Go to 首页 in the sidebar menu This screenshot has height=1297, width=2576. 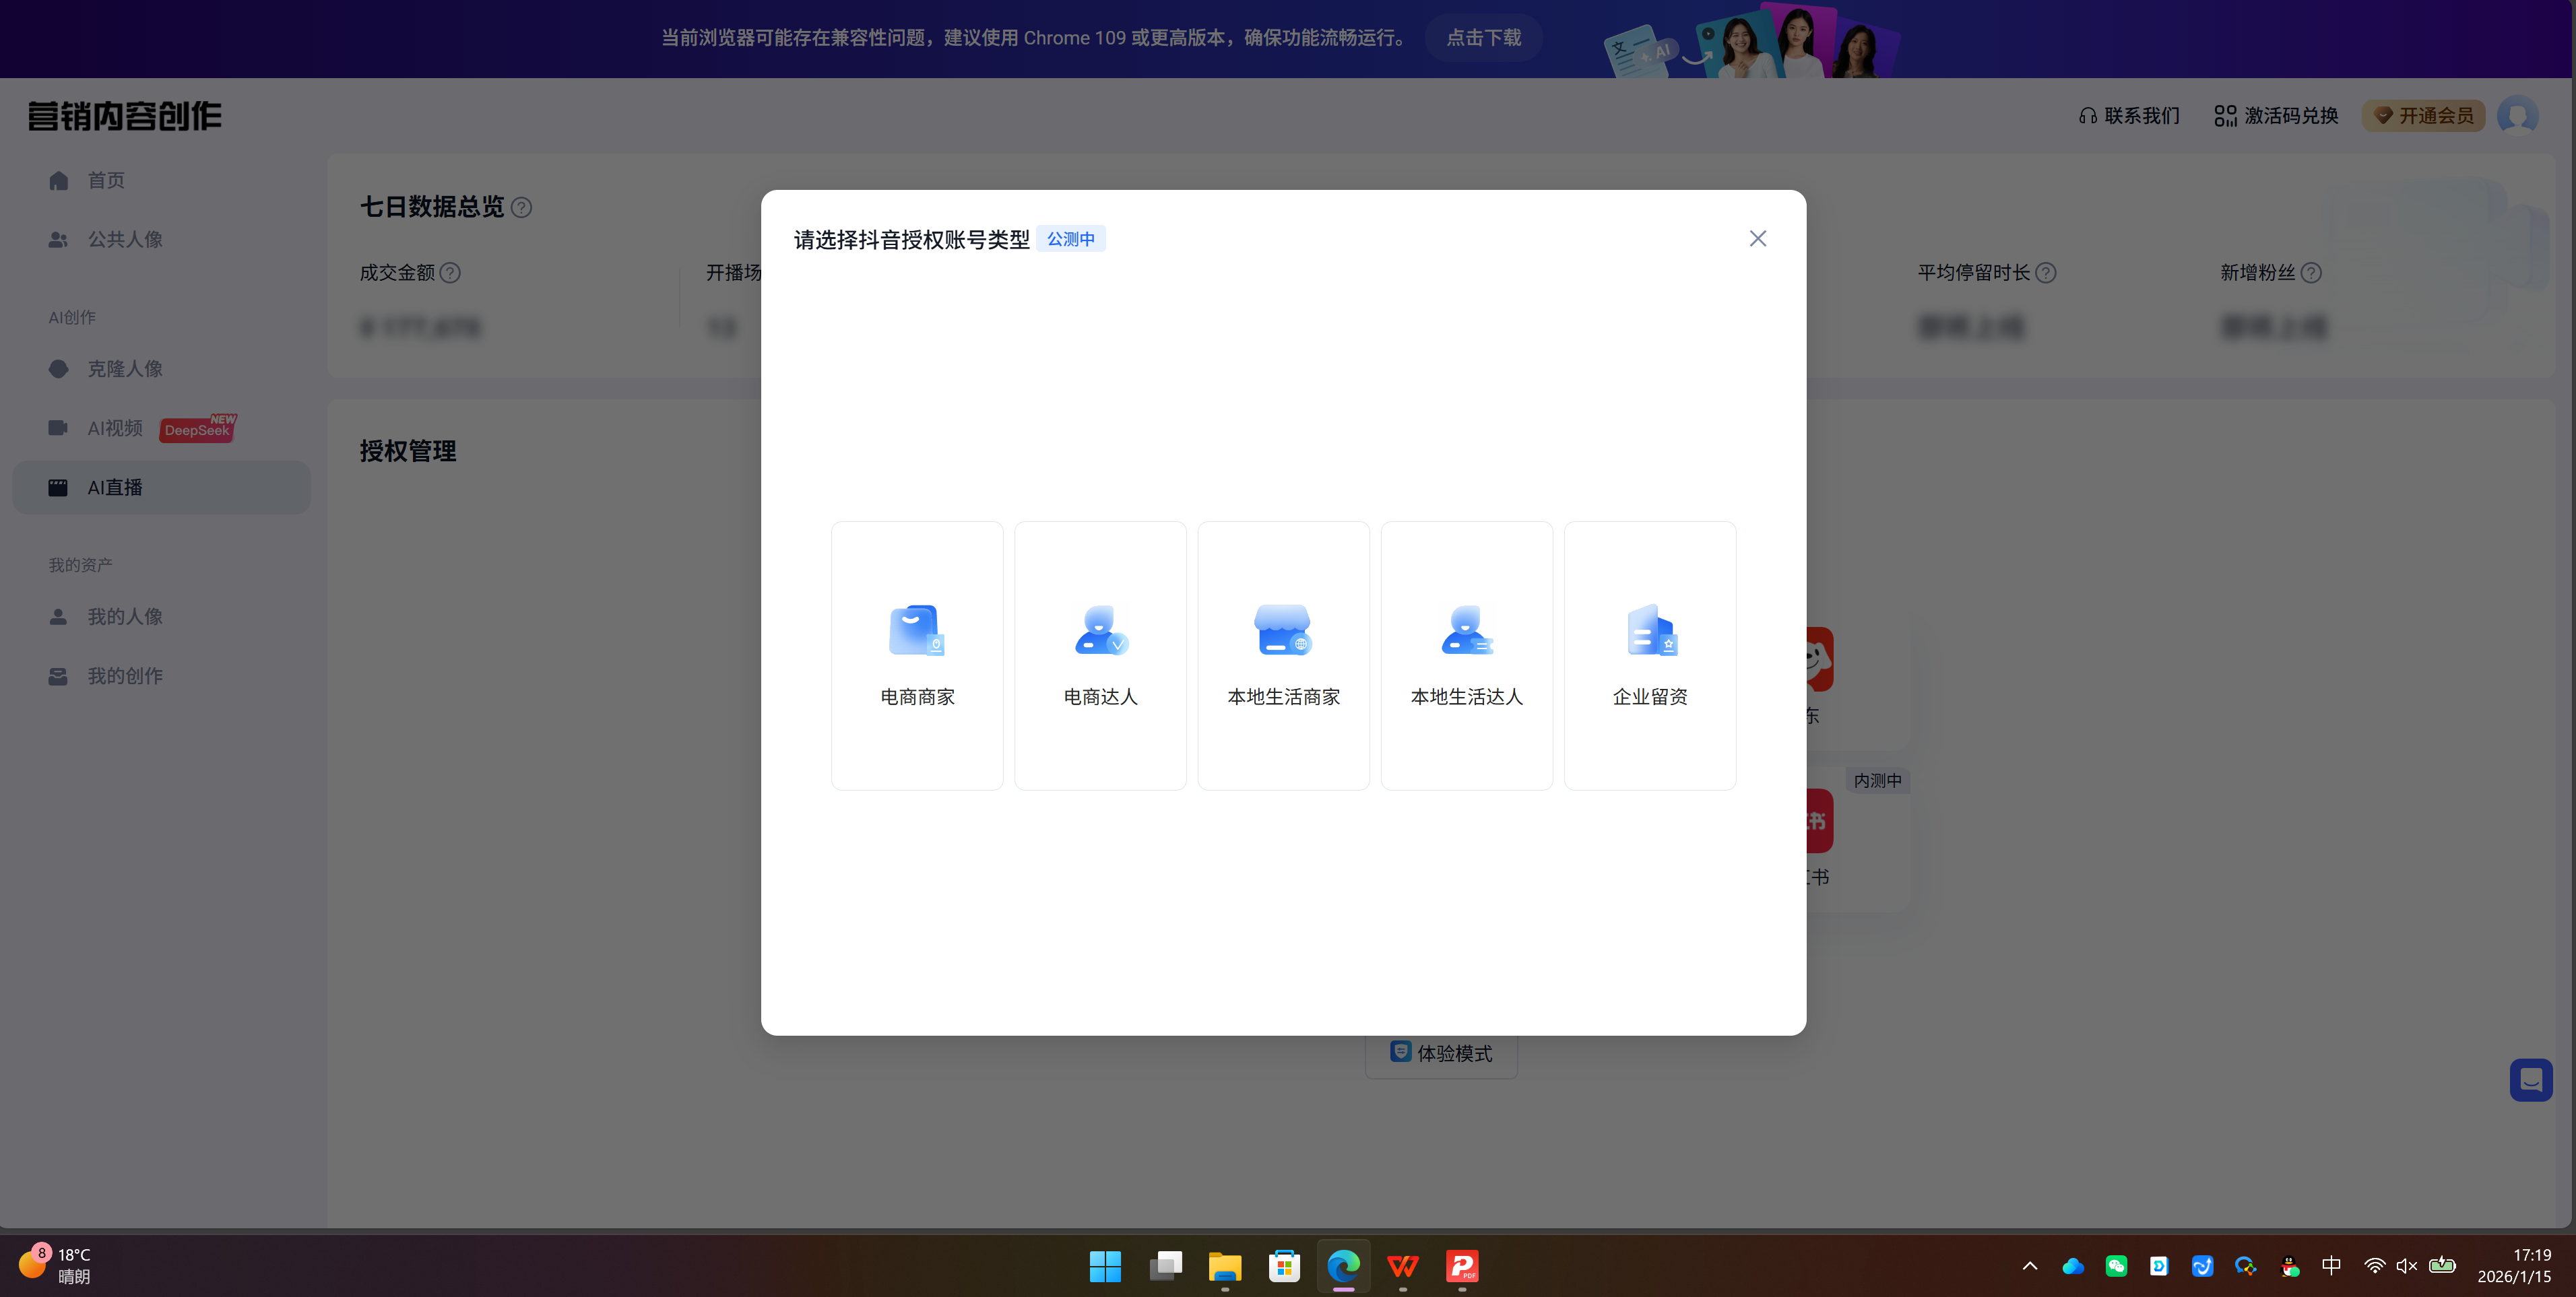105,180
